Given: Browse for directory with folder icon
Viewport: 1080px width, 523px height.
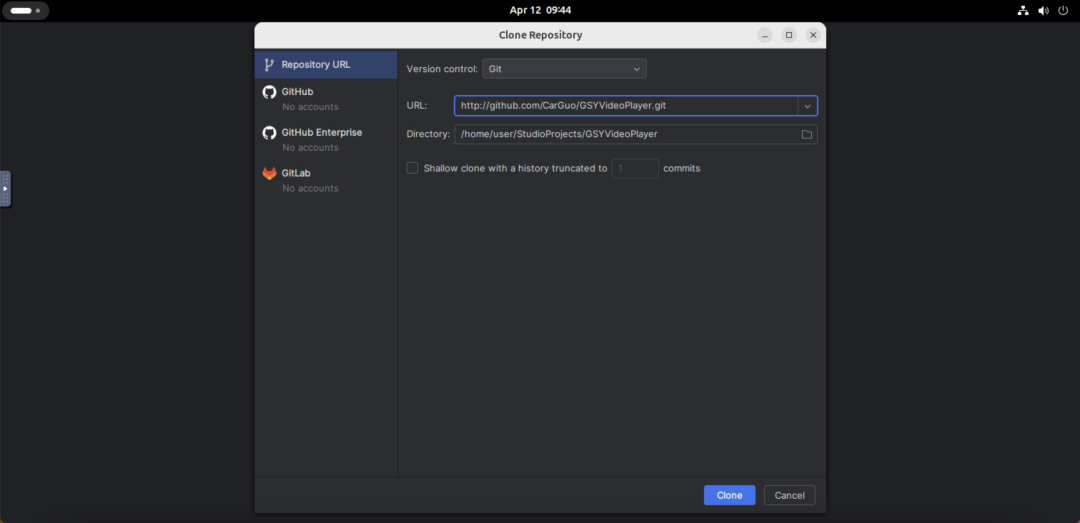Looking at the screenshot, I should (x=807, y=134).
